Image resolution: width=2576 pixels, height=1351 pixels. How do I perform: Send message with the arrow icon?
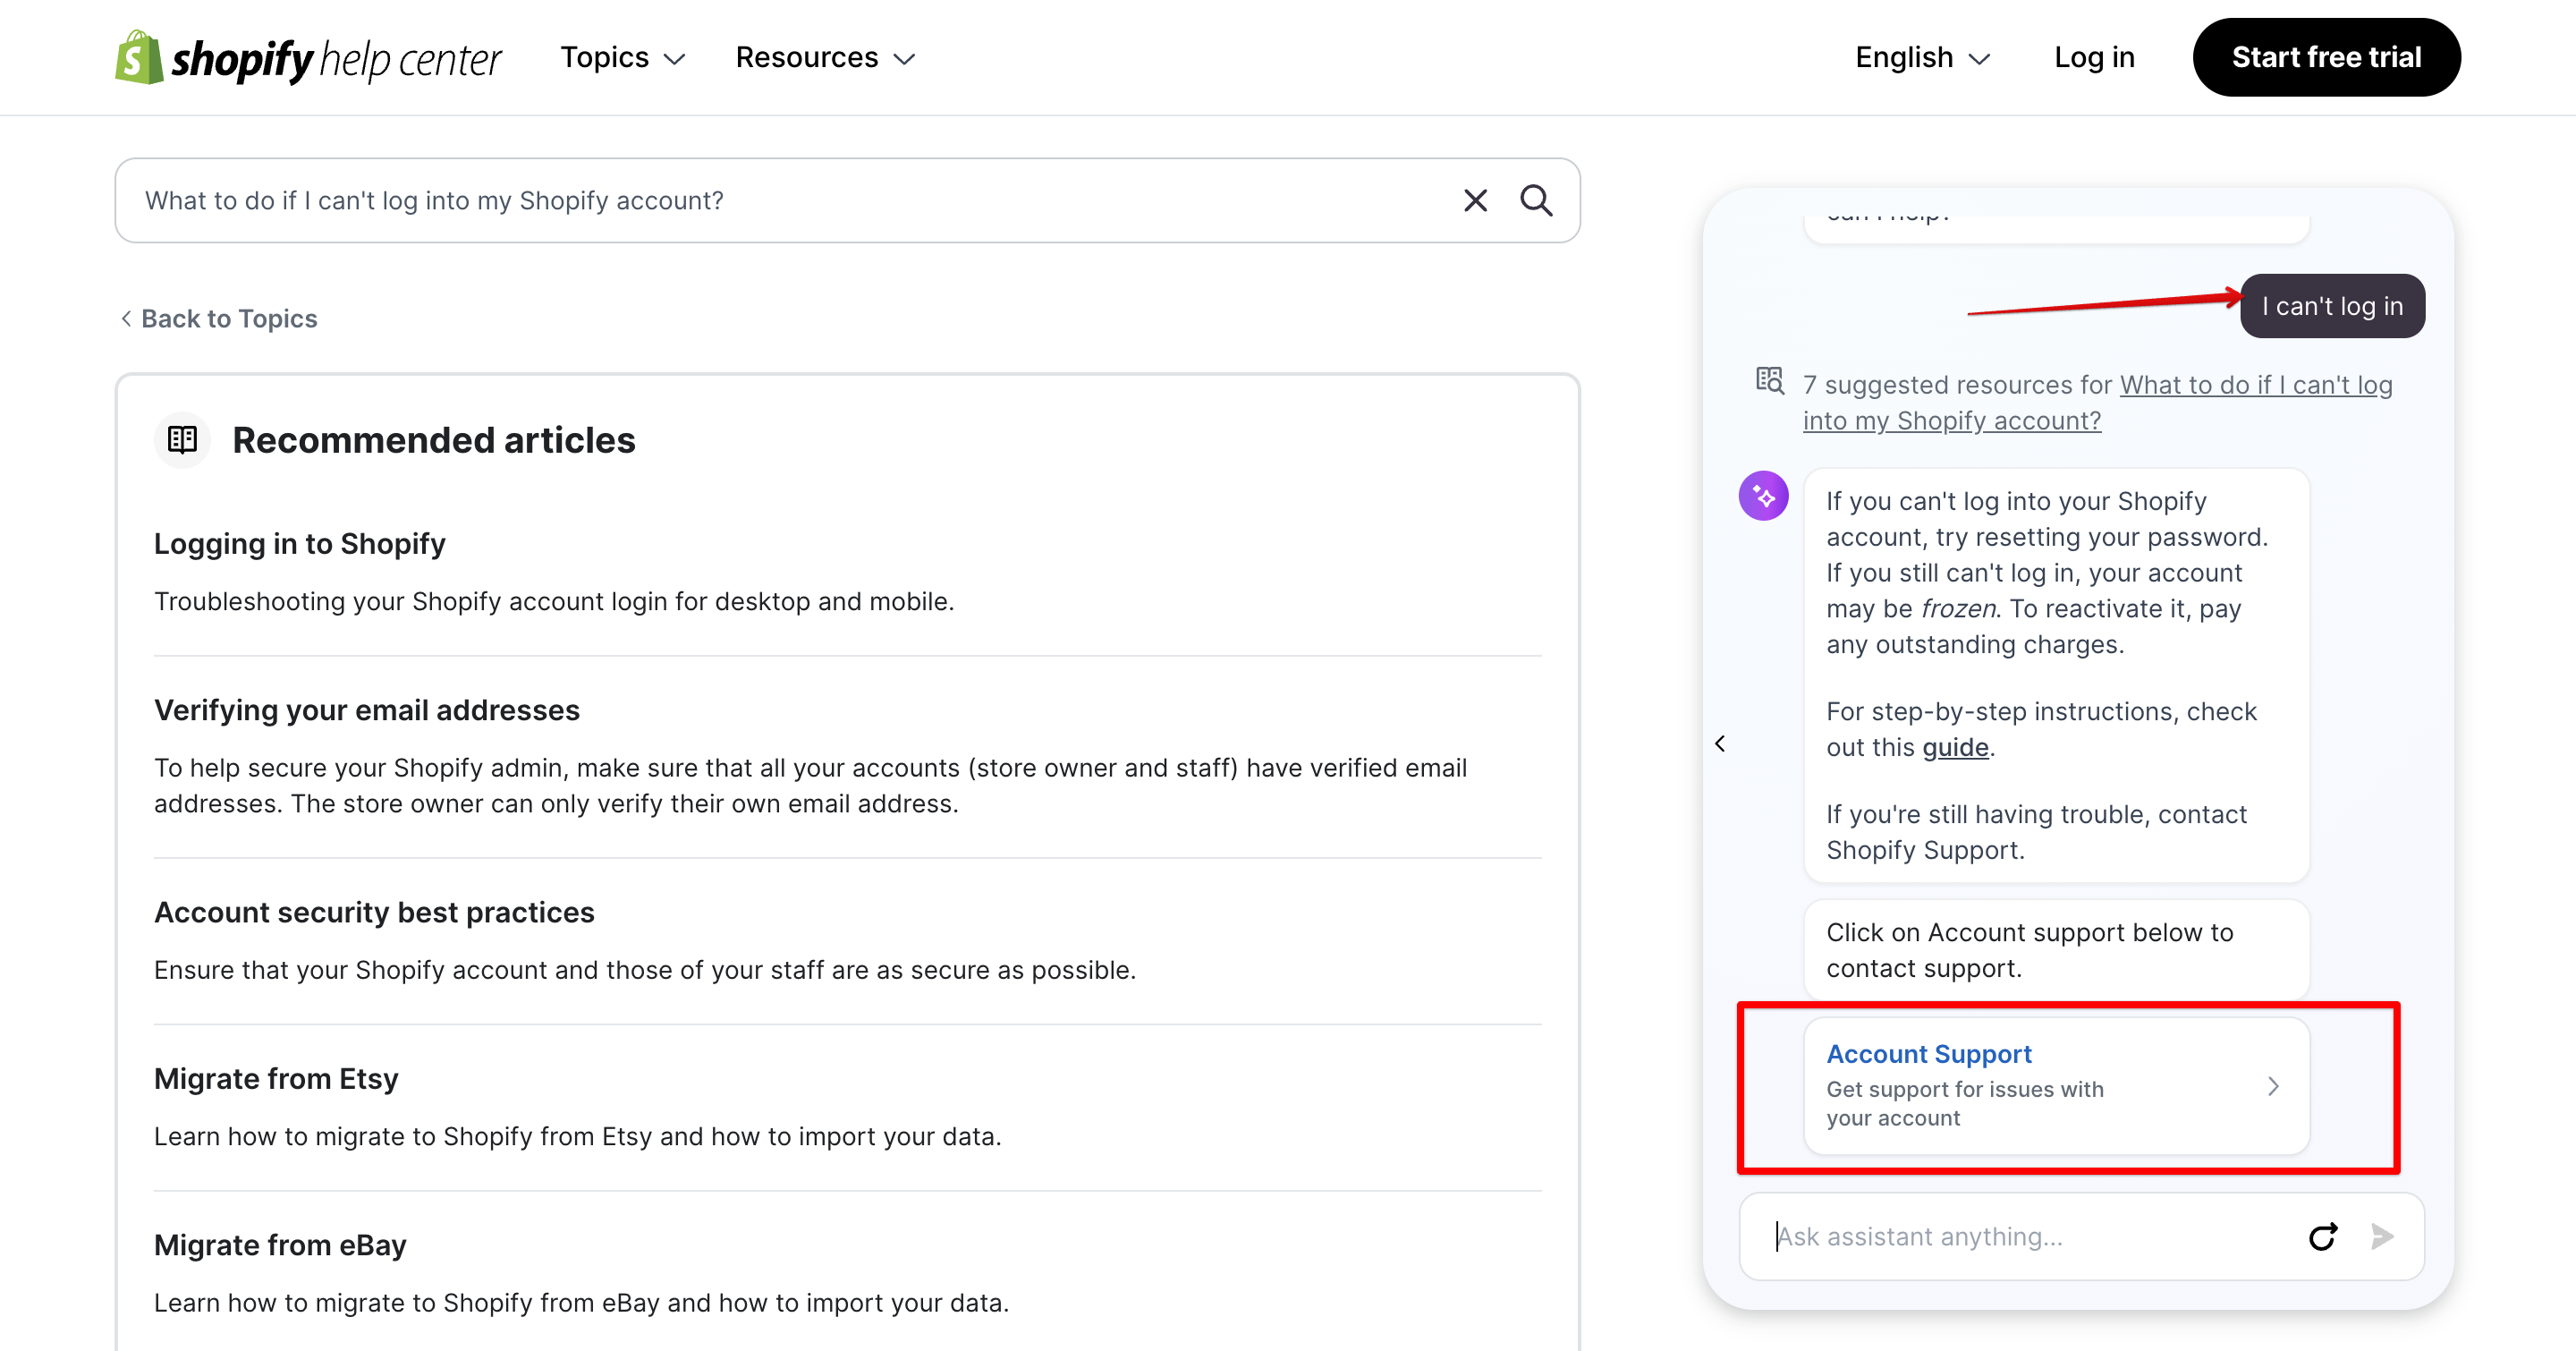coord(2382,1237)
